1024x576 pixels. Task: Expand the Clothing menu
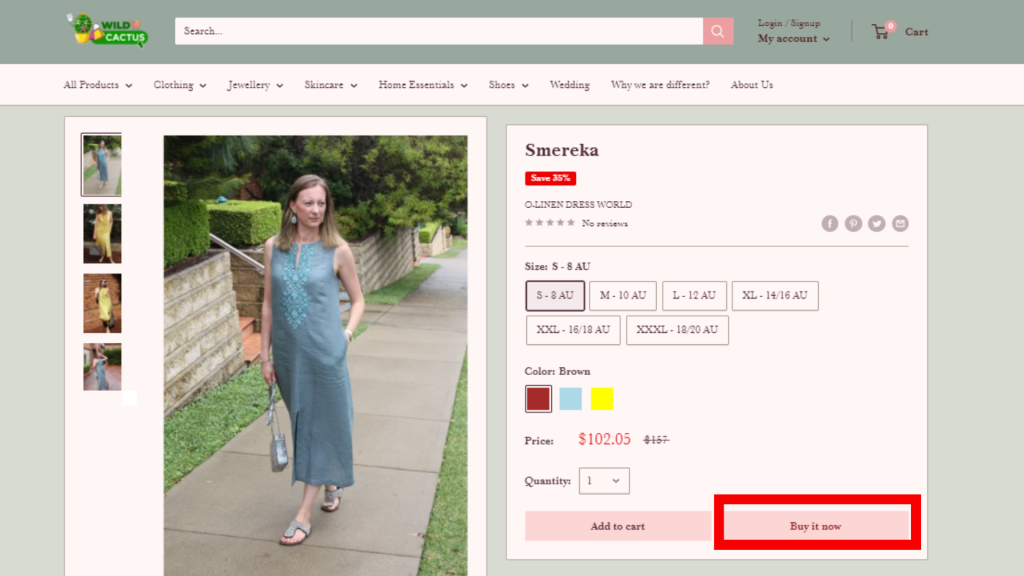click(x=180, y=85)
